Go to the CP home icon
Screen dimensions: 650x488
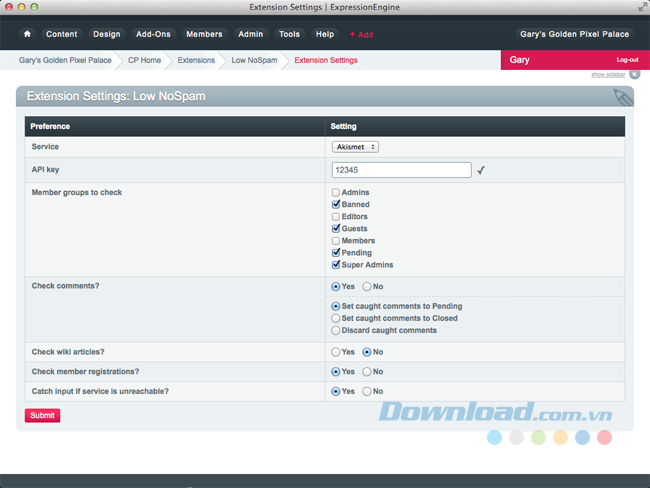27,34
